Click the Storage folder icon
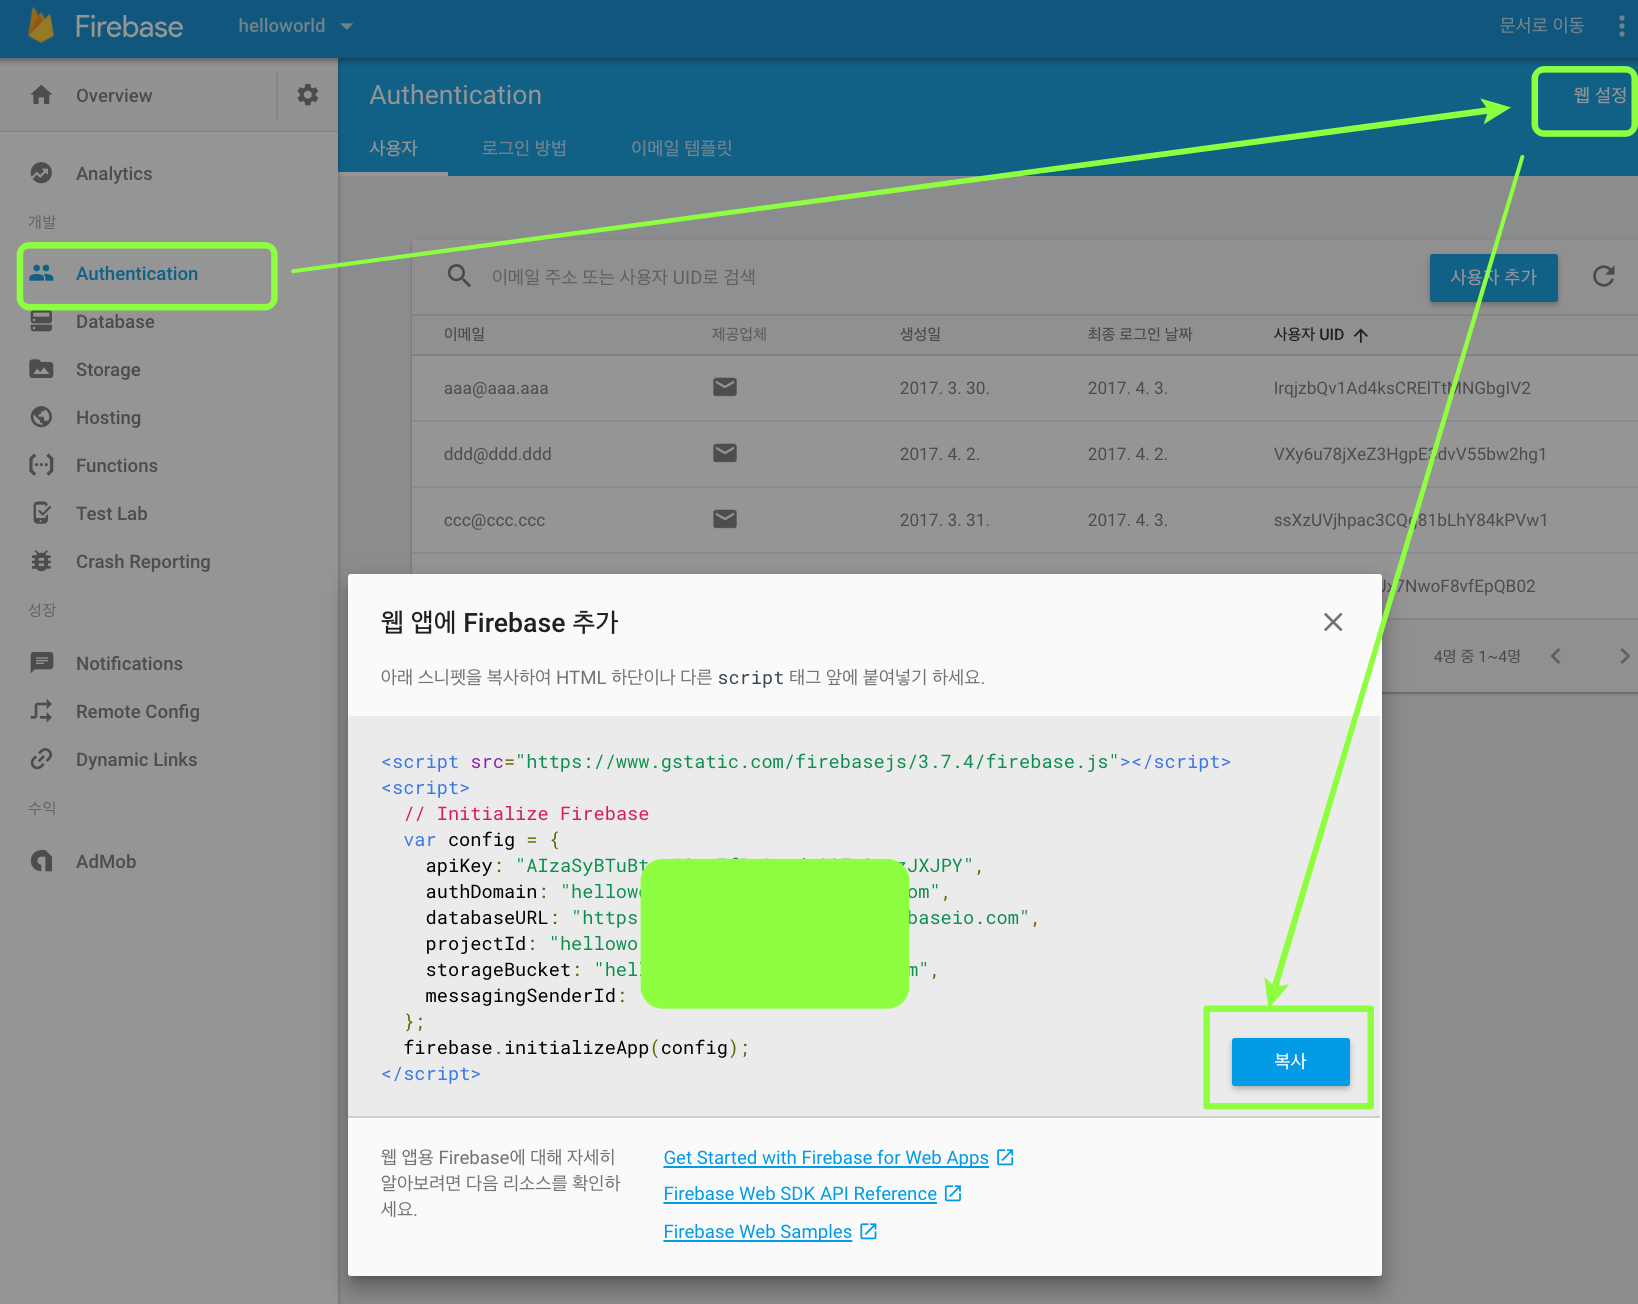This screenshot has width=1638, height=1304. coord(41,369)
